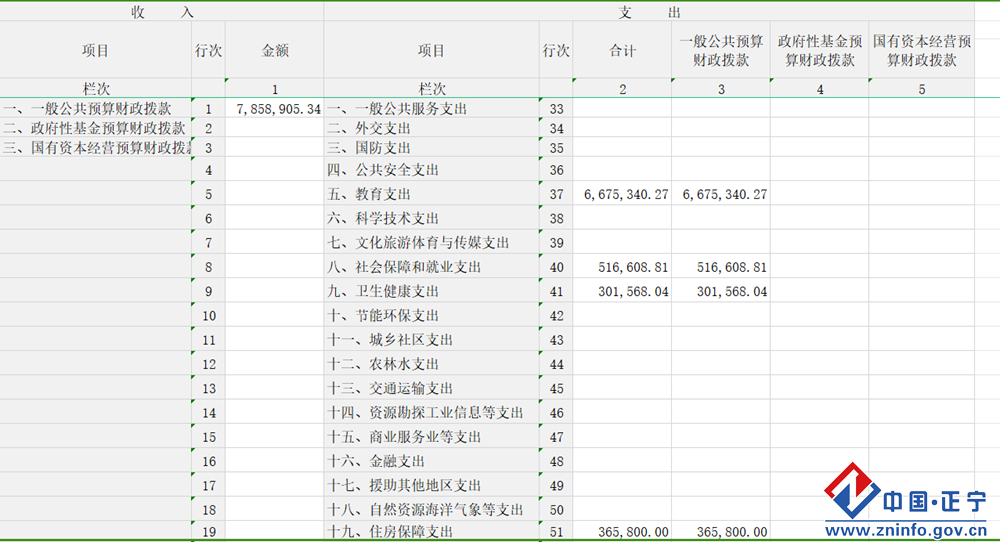Click the 六、科学技术支出 cell
This screenshot has height=542, width=1000.
(x=431, y=218)
